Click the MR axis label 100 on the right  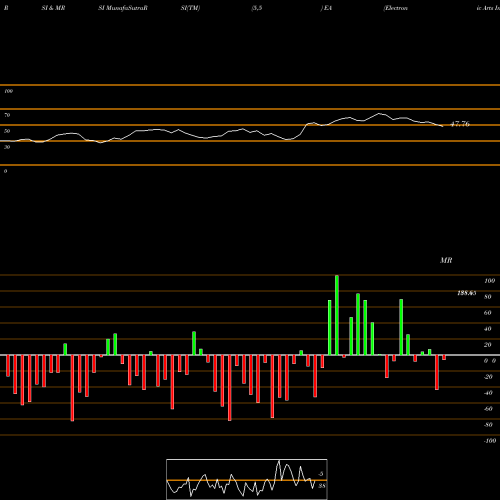point(490,281)
